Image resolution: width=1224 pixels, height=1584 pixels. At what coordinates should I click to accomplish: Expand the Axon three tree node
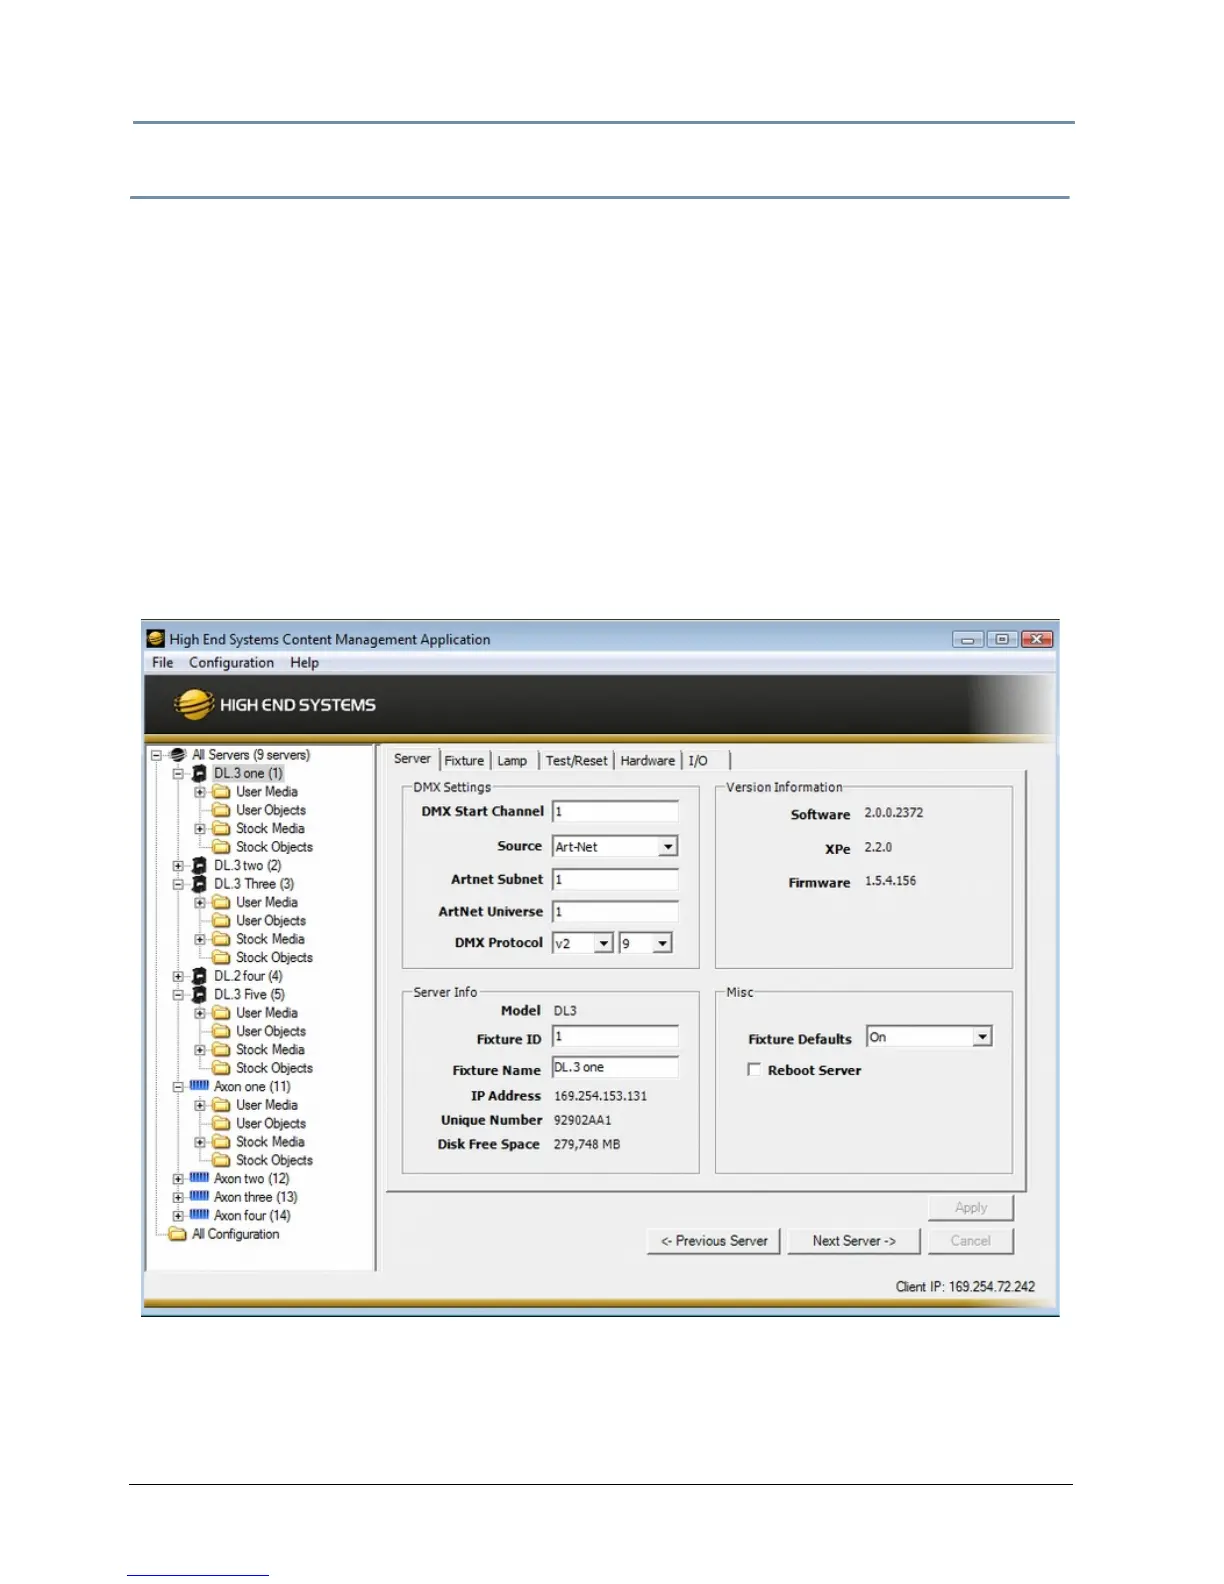178,1197
